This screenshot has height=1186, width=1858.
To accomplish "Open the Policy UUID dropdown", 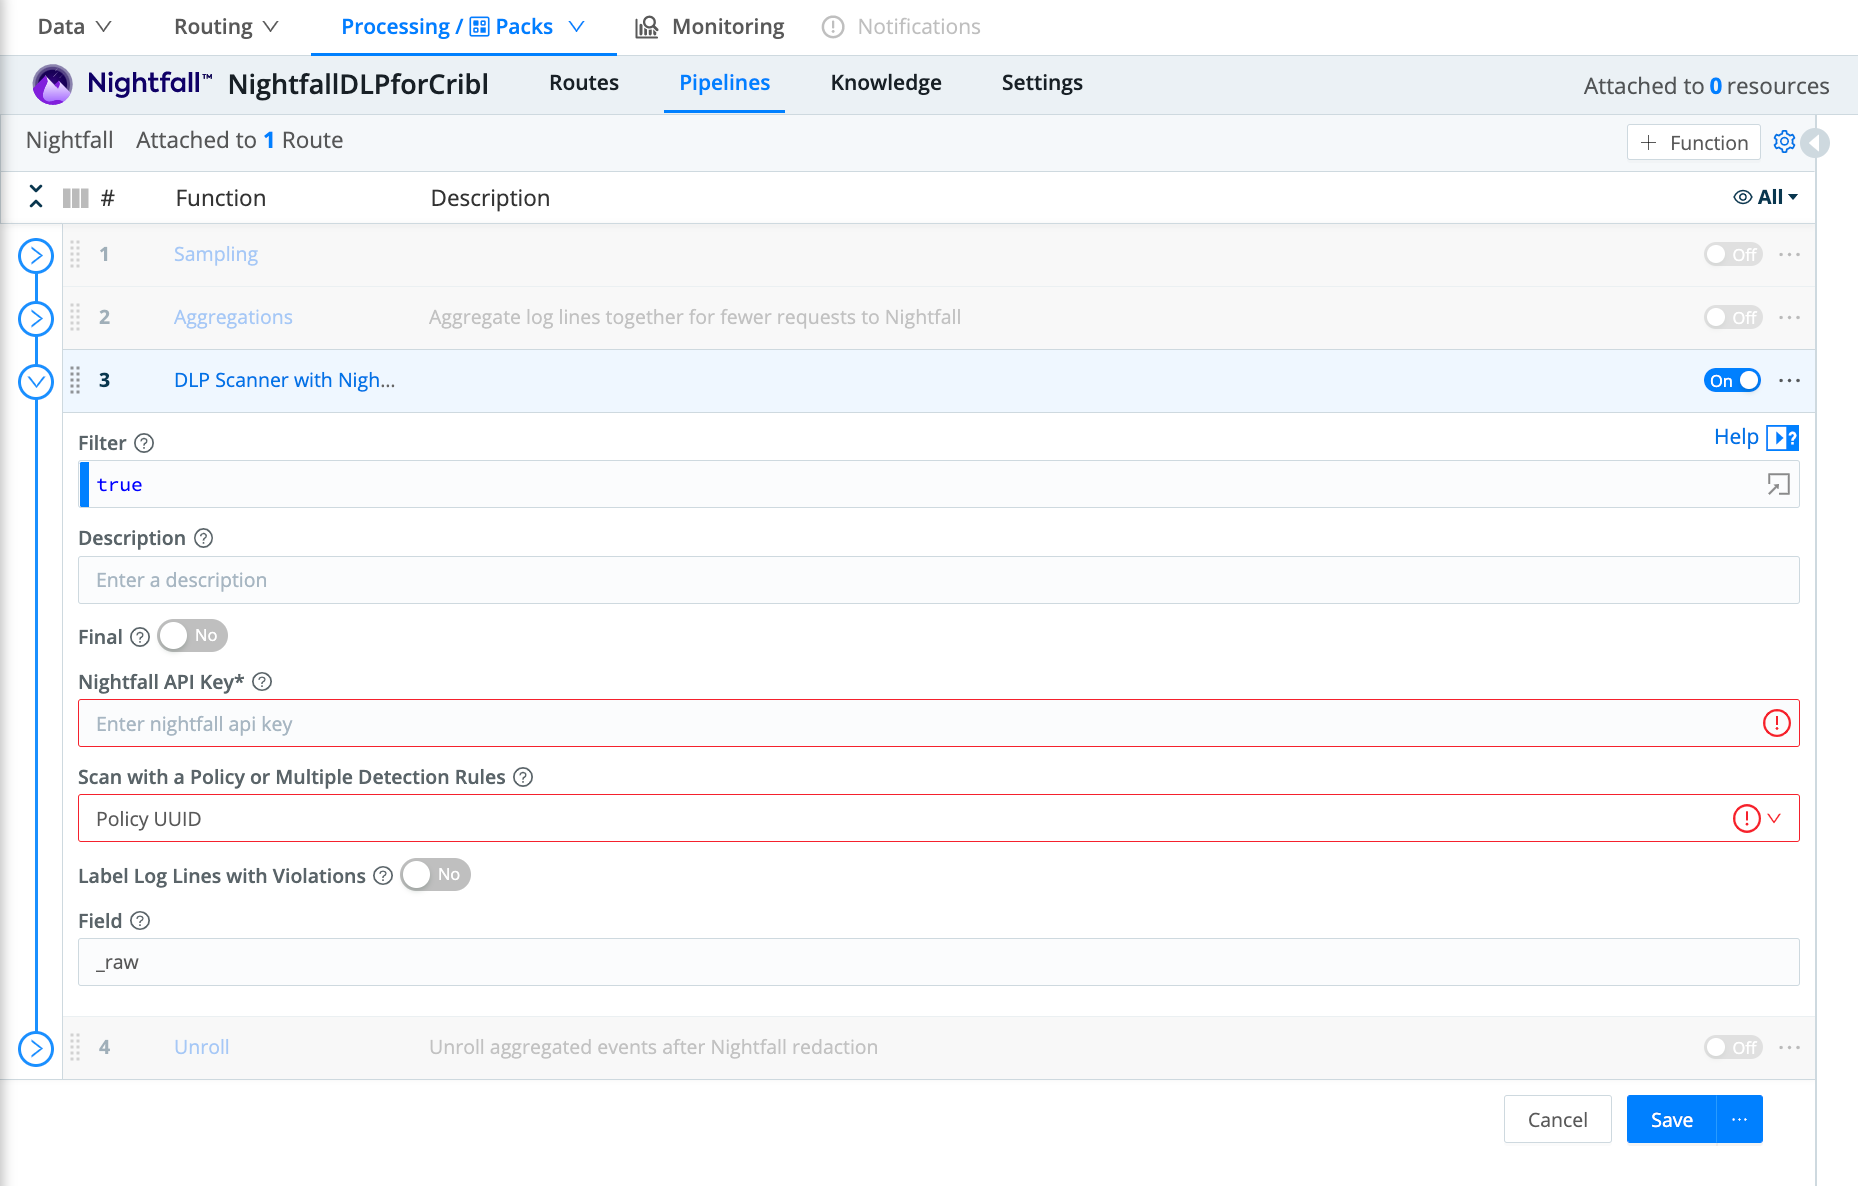I will point(1773,819).
